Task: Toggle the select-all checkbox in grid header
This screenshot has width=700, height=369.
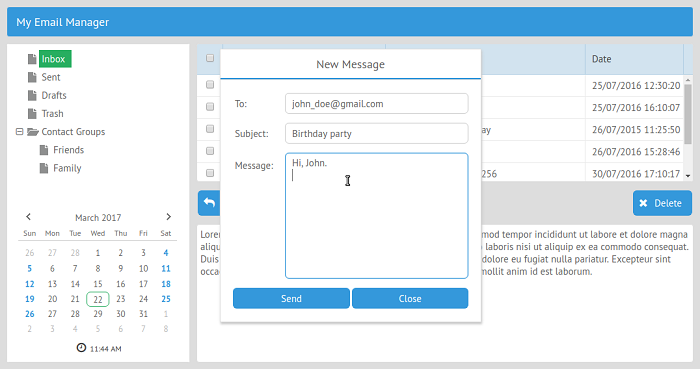Action: pos(210,58)
